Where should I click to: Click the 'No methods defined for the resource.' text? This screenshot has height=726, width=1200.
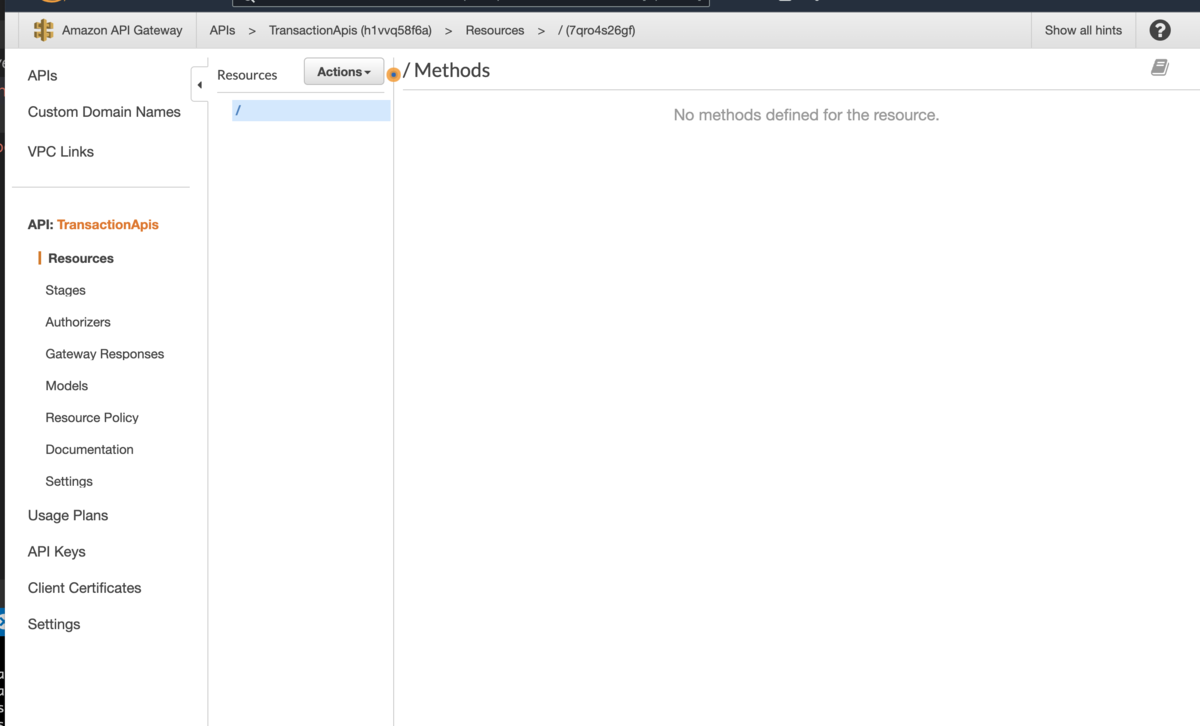pos(806,115)
